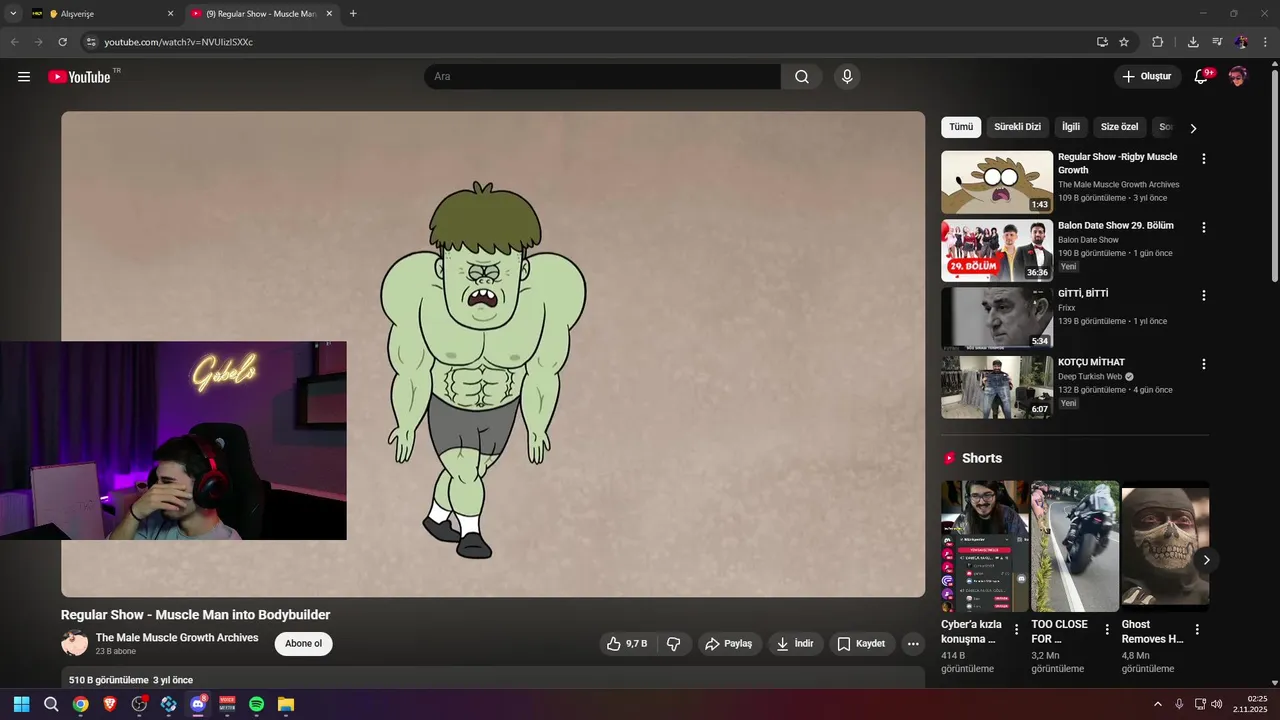This screenshot has height=720, width=1280.
Task: Open the YouTube account avatar menu
Action: click(x=1238, y=77)
